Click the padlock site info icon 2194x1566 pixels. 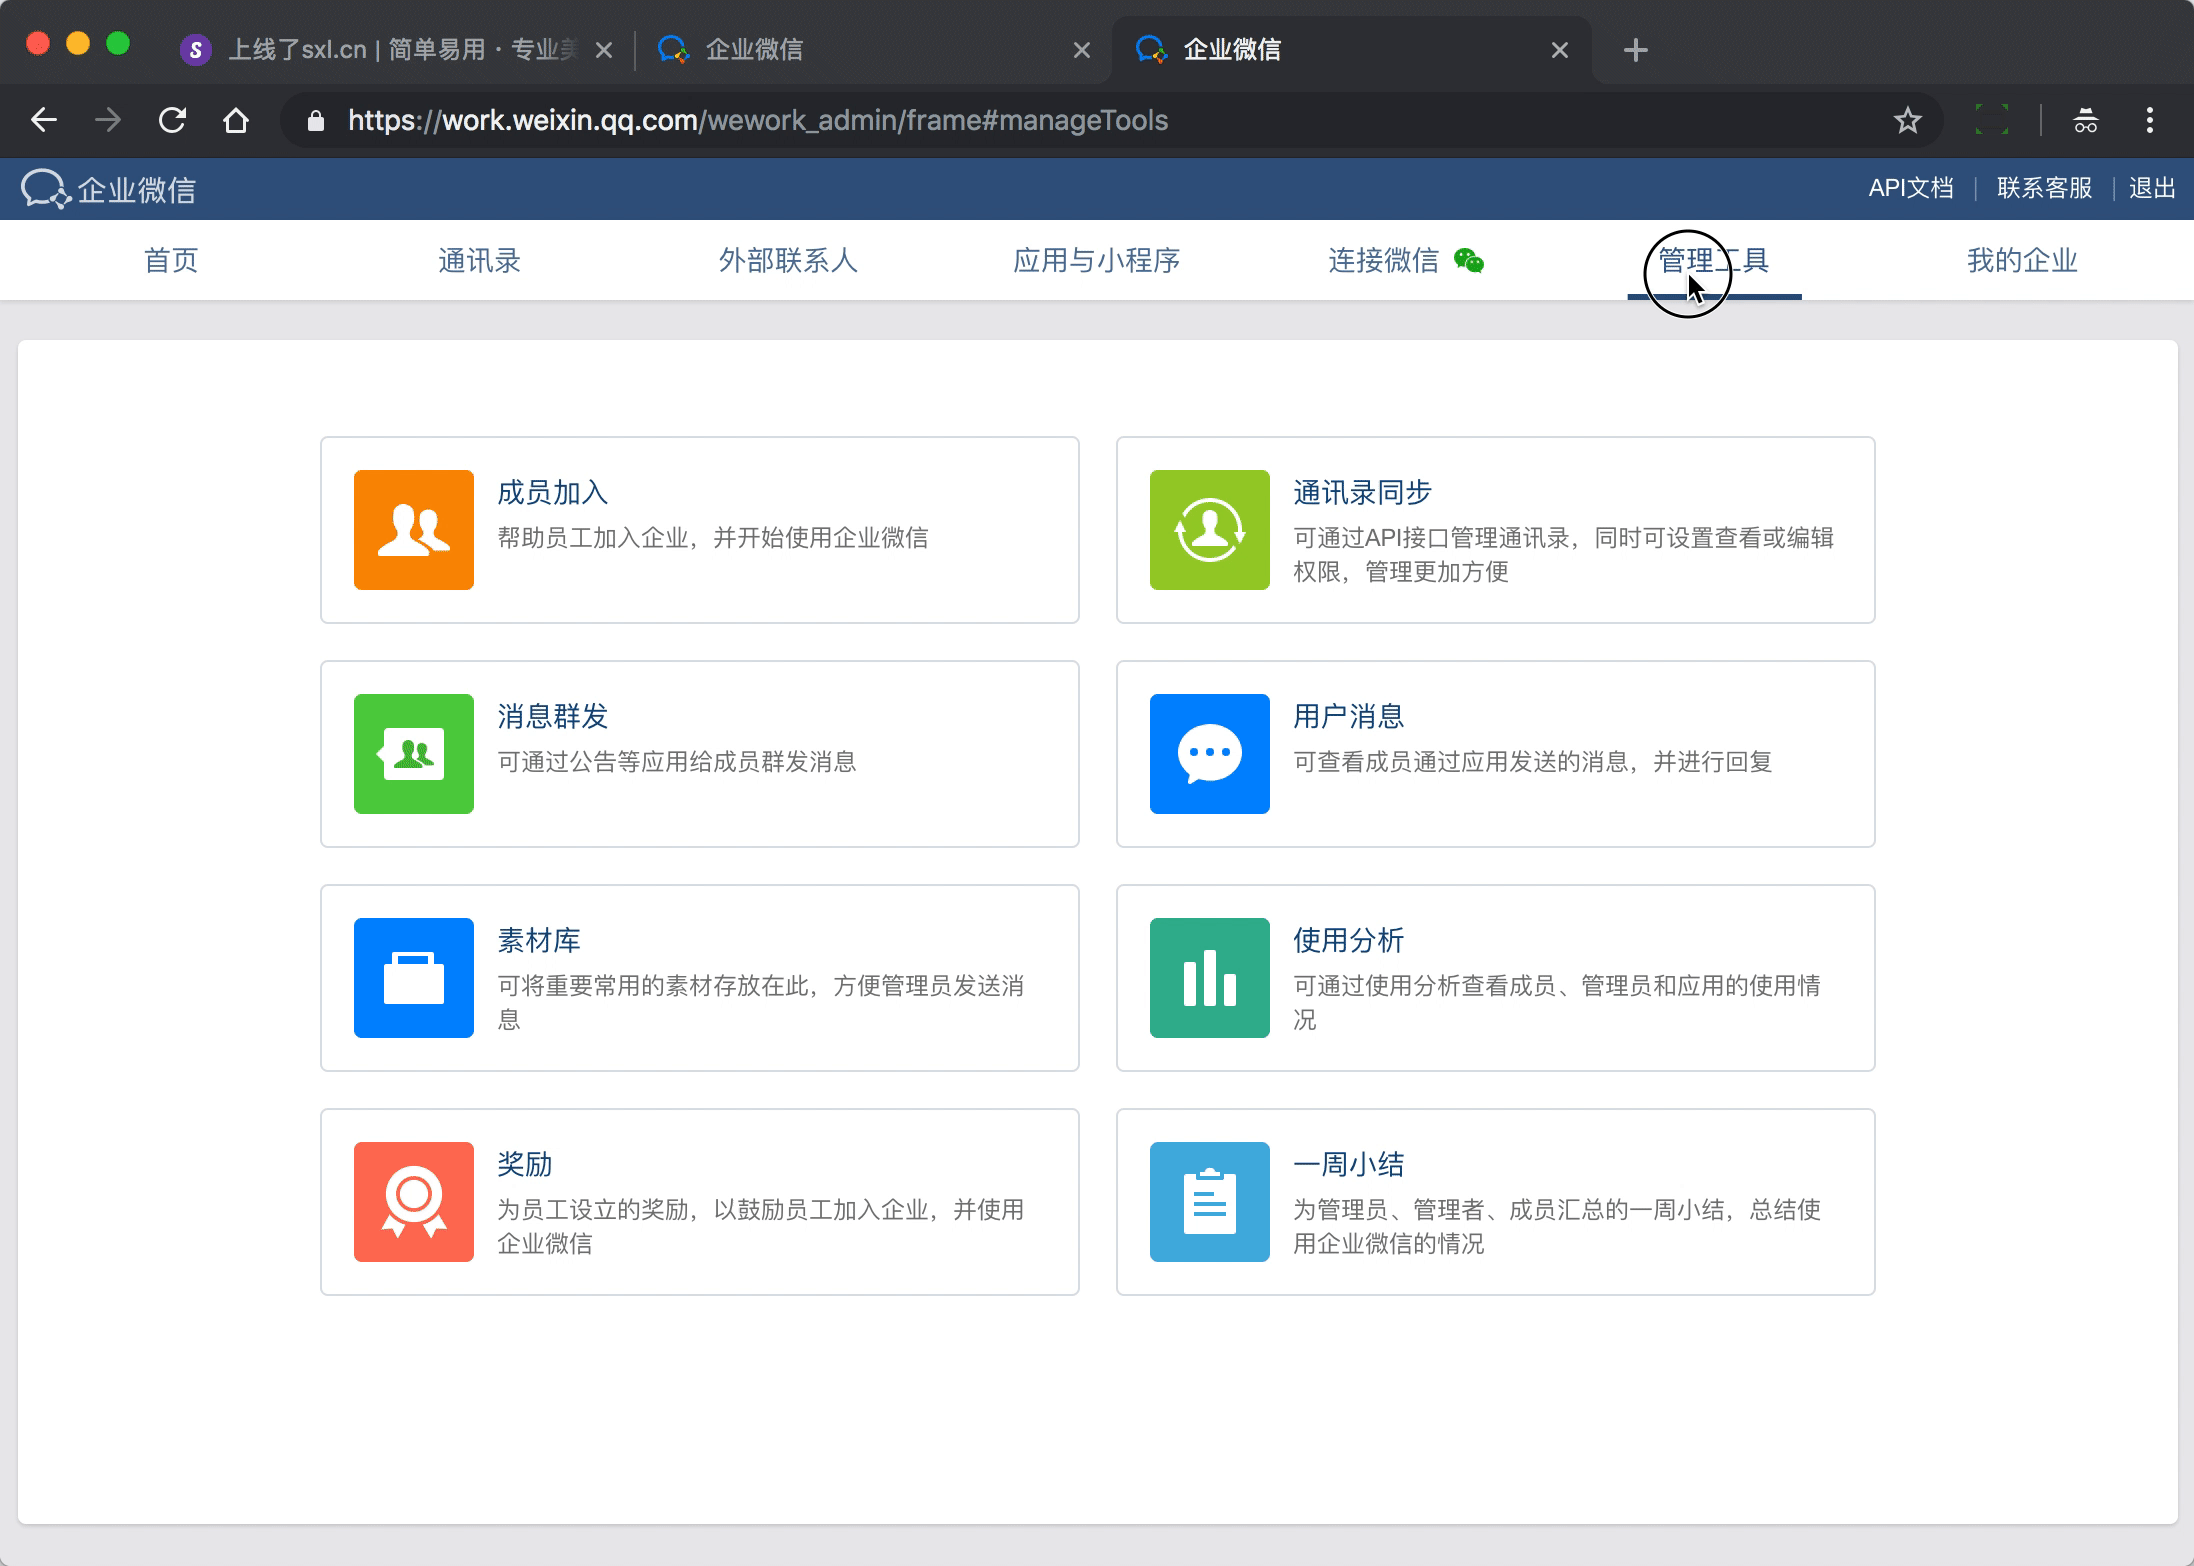[x=316, y=121]
